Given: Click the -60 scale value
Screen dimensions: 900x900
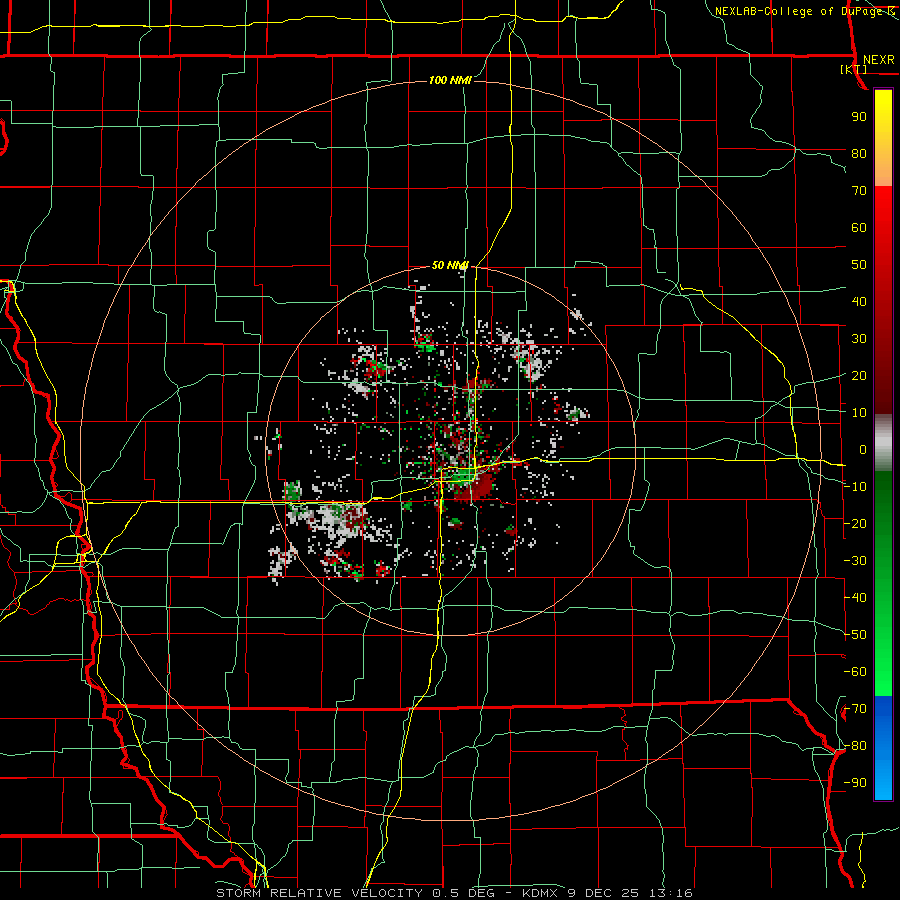Looking at the screenshot, I should click(x=855, y=672).
